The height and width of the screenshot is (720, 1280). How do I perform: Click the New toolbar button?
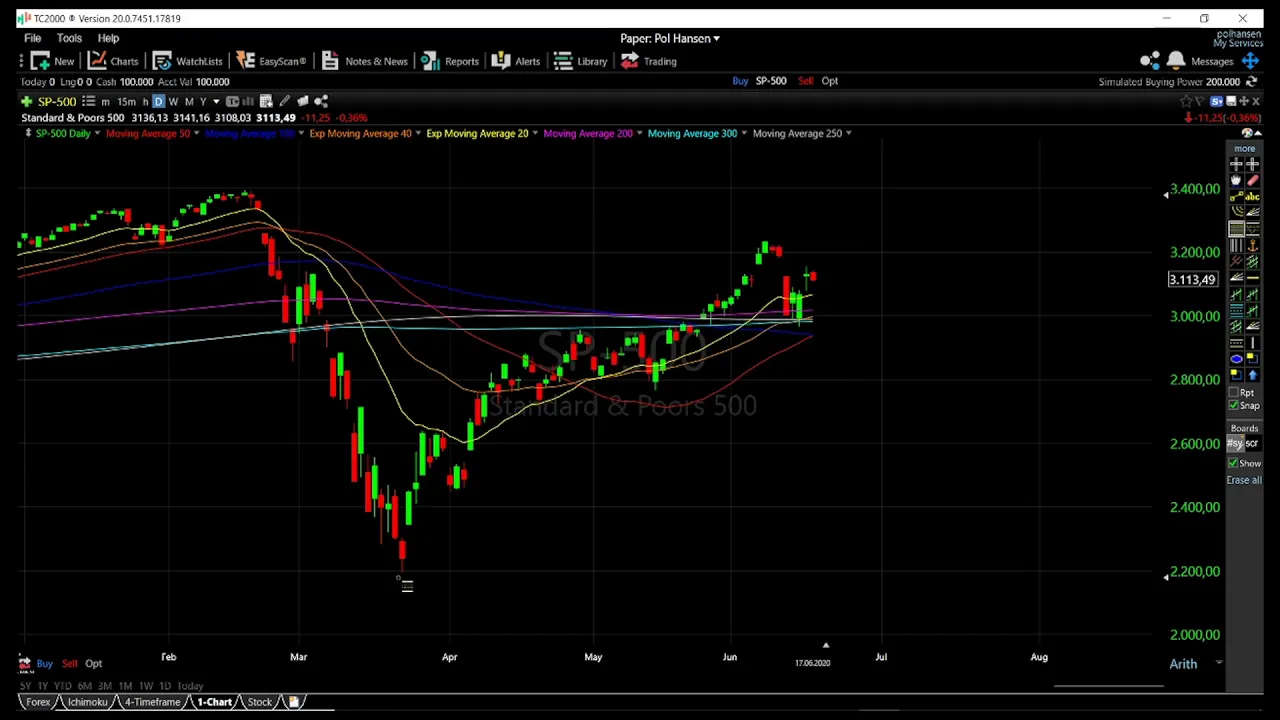point(52,61)
